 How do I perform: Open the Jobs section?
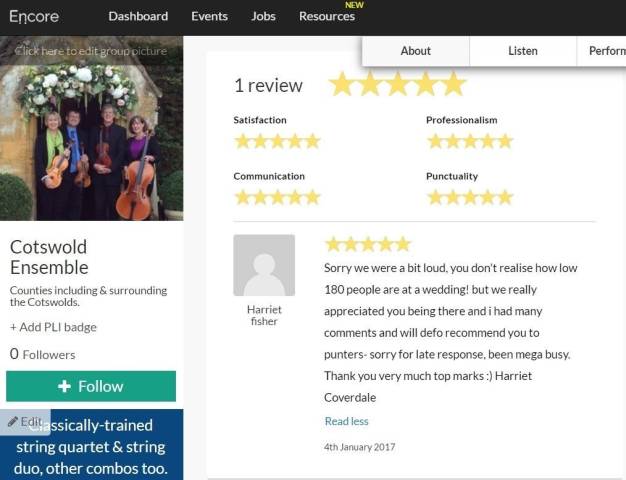(263, 16)
